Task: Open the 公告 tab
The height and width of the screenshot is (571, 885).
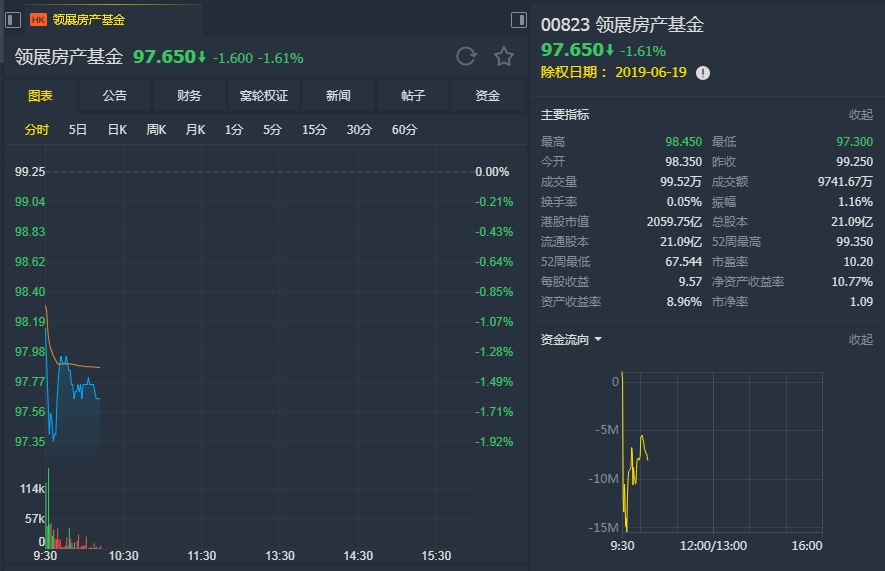Action: tap(115, 95)
